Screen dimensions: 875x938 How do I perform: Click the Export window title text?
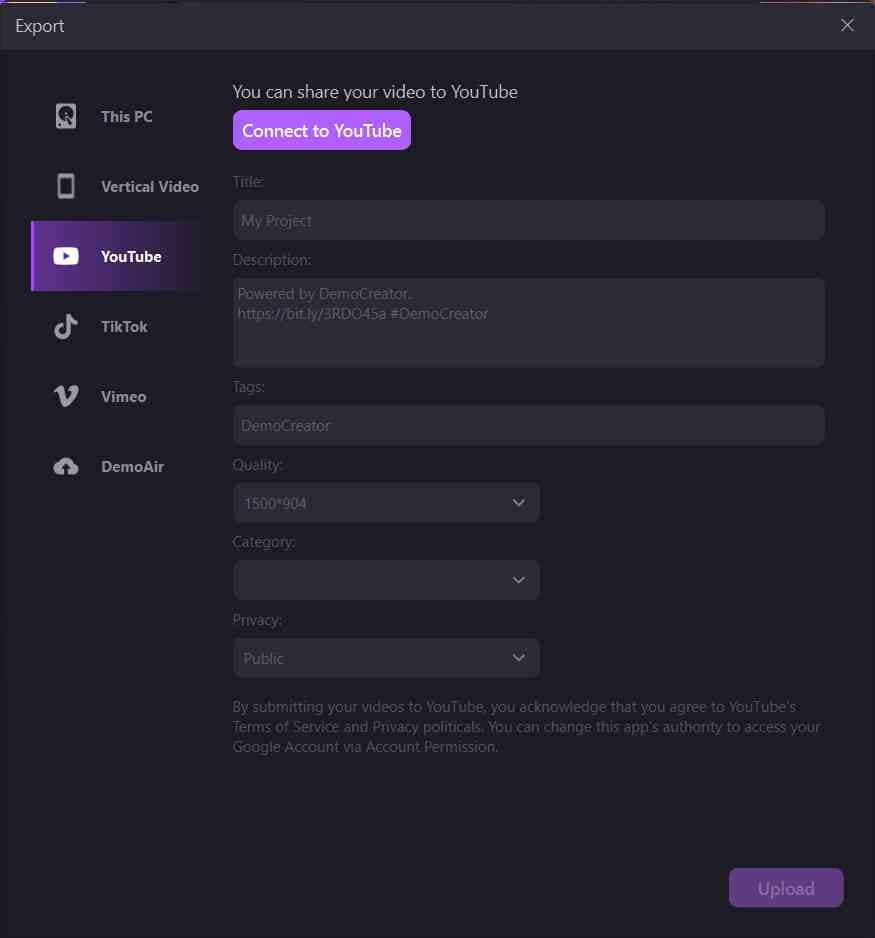point(39,26)
